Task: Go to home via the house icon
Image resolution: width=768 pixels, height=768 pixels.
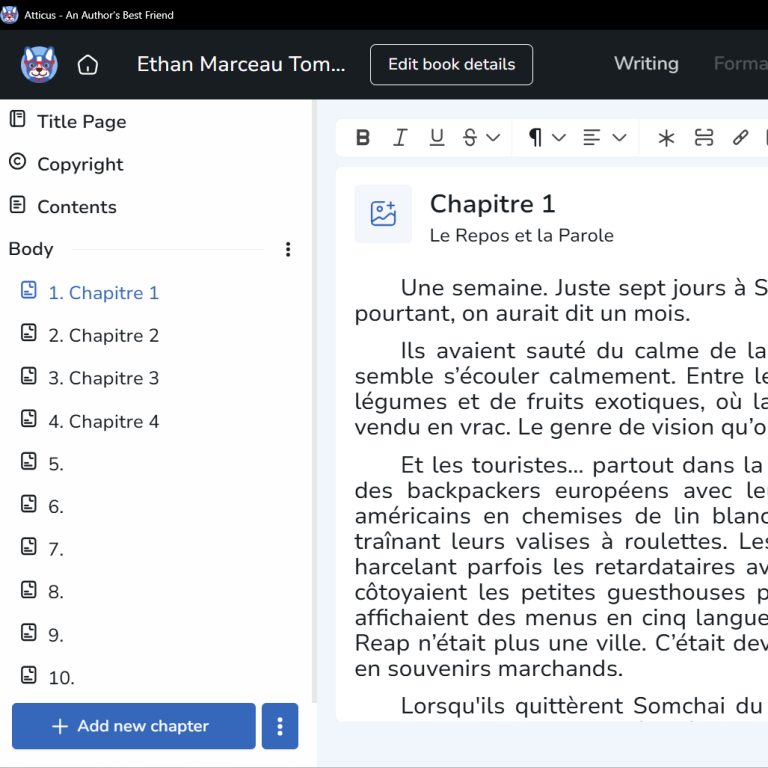Action: coord(88,65)
